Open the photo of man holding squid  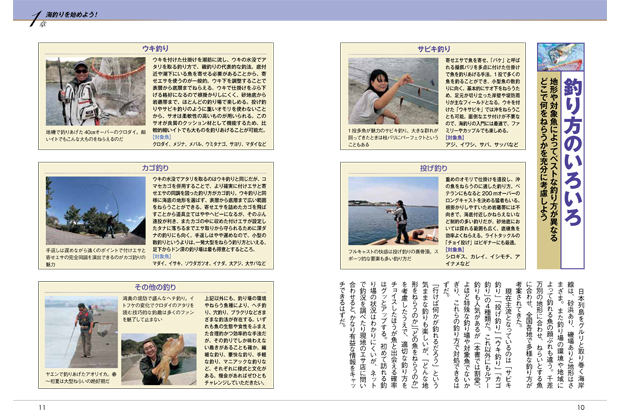[x=159, y=359]
